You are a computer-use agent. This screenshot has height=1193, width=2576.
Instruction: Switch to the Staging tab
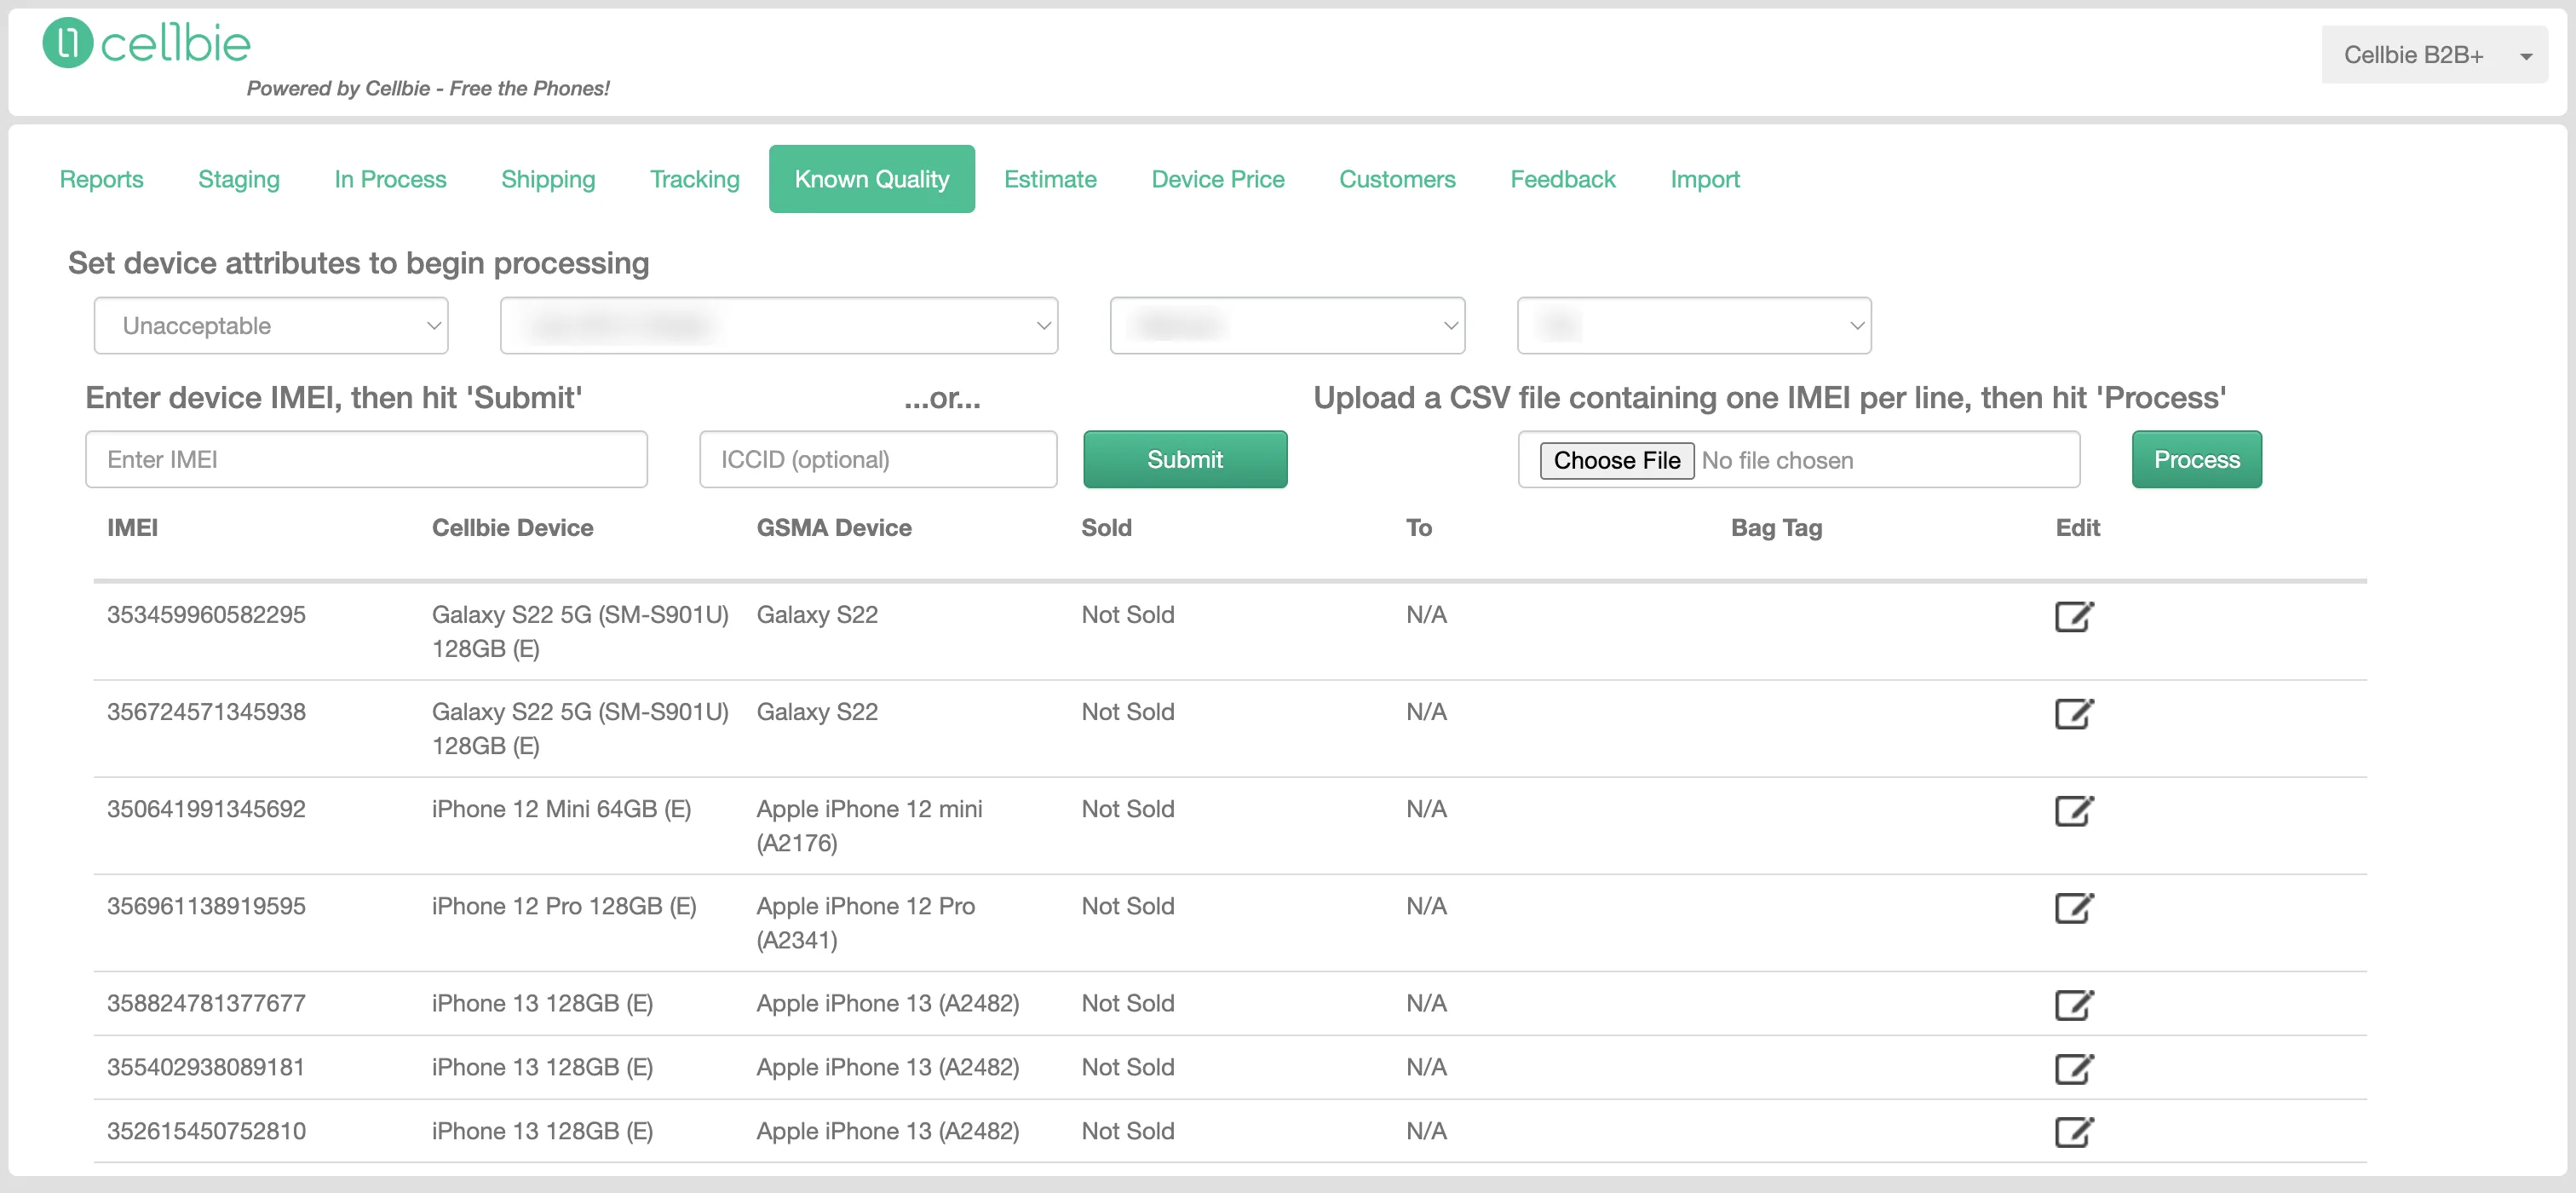pos(239,179)
